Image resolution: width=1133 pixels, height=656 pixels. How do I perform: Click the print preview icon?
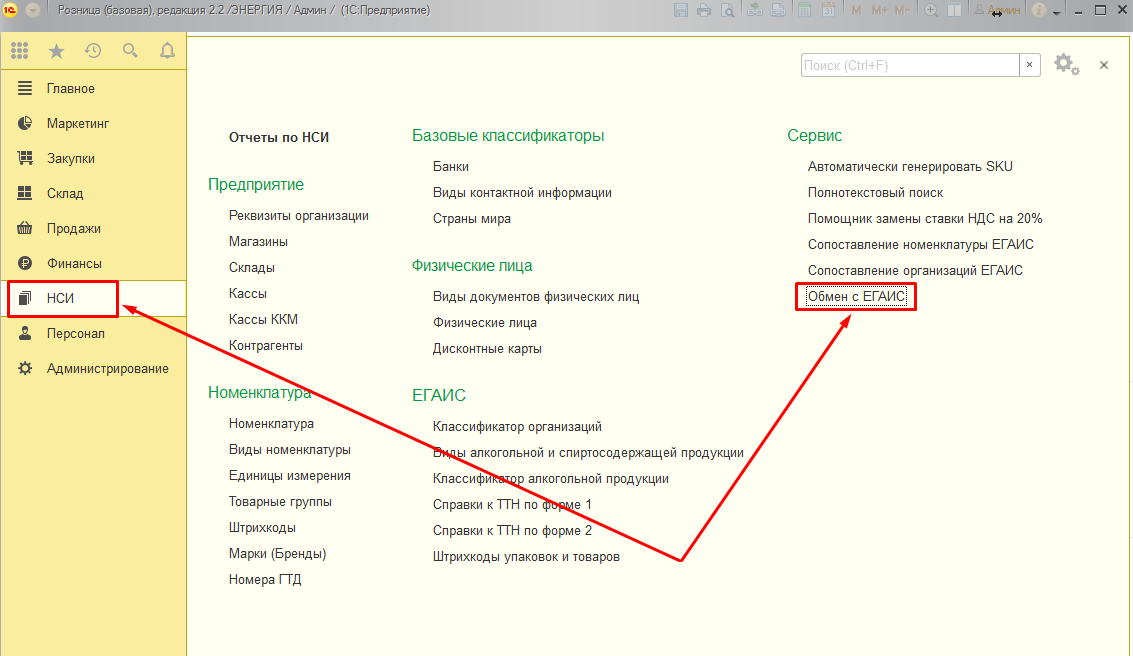click(727, 10)
